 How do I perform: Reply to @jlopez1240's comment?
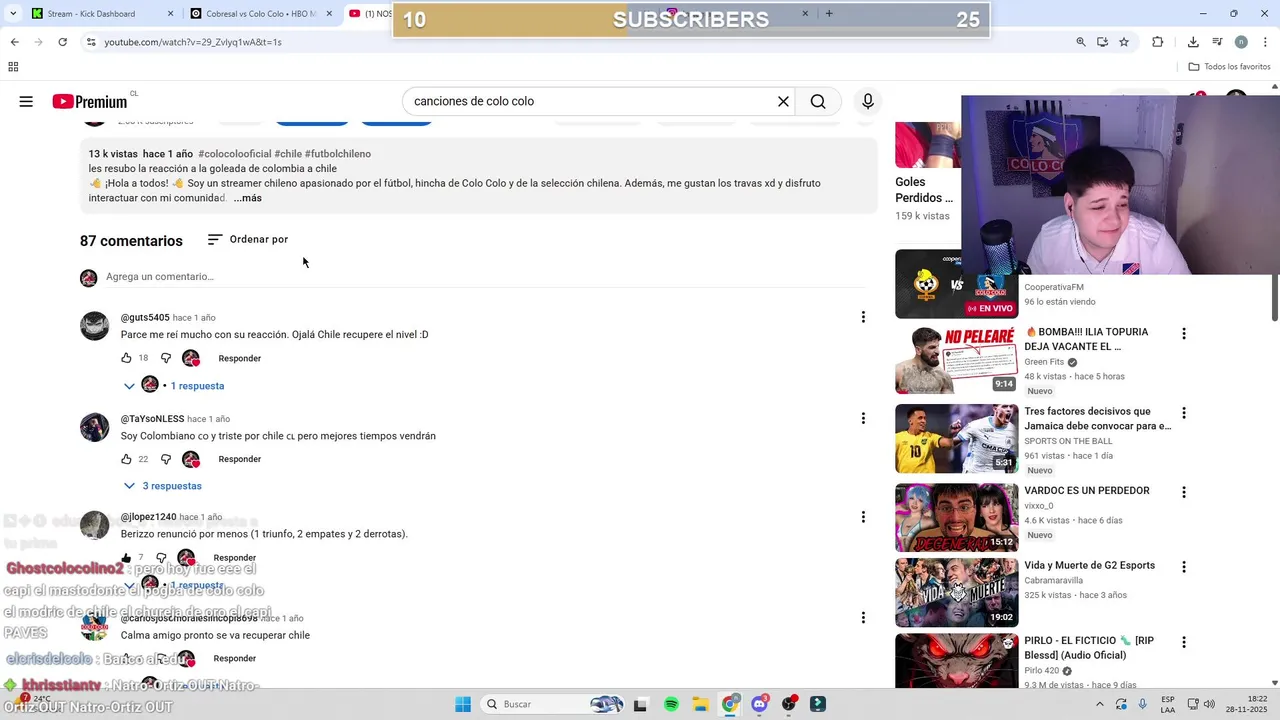pyautogui.click(x=235, y=558)
